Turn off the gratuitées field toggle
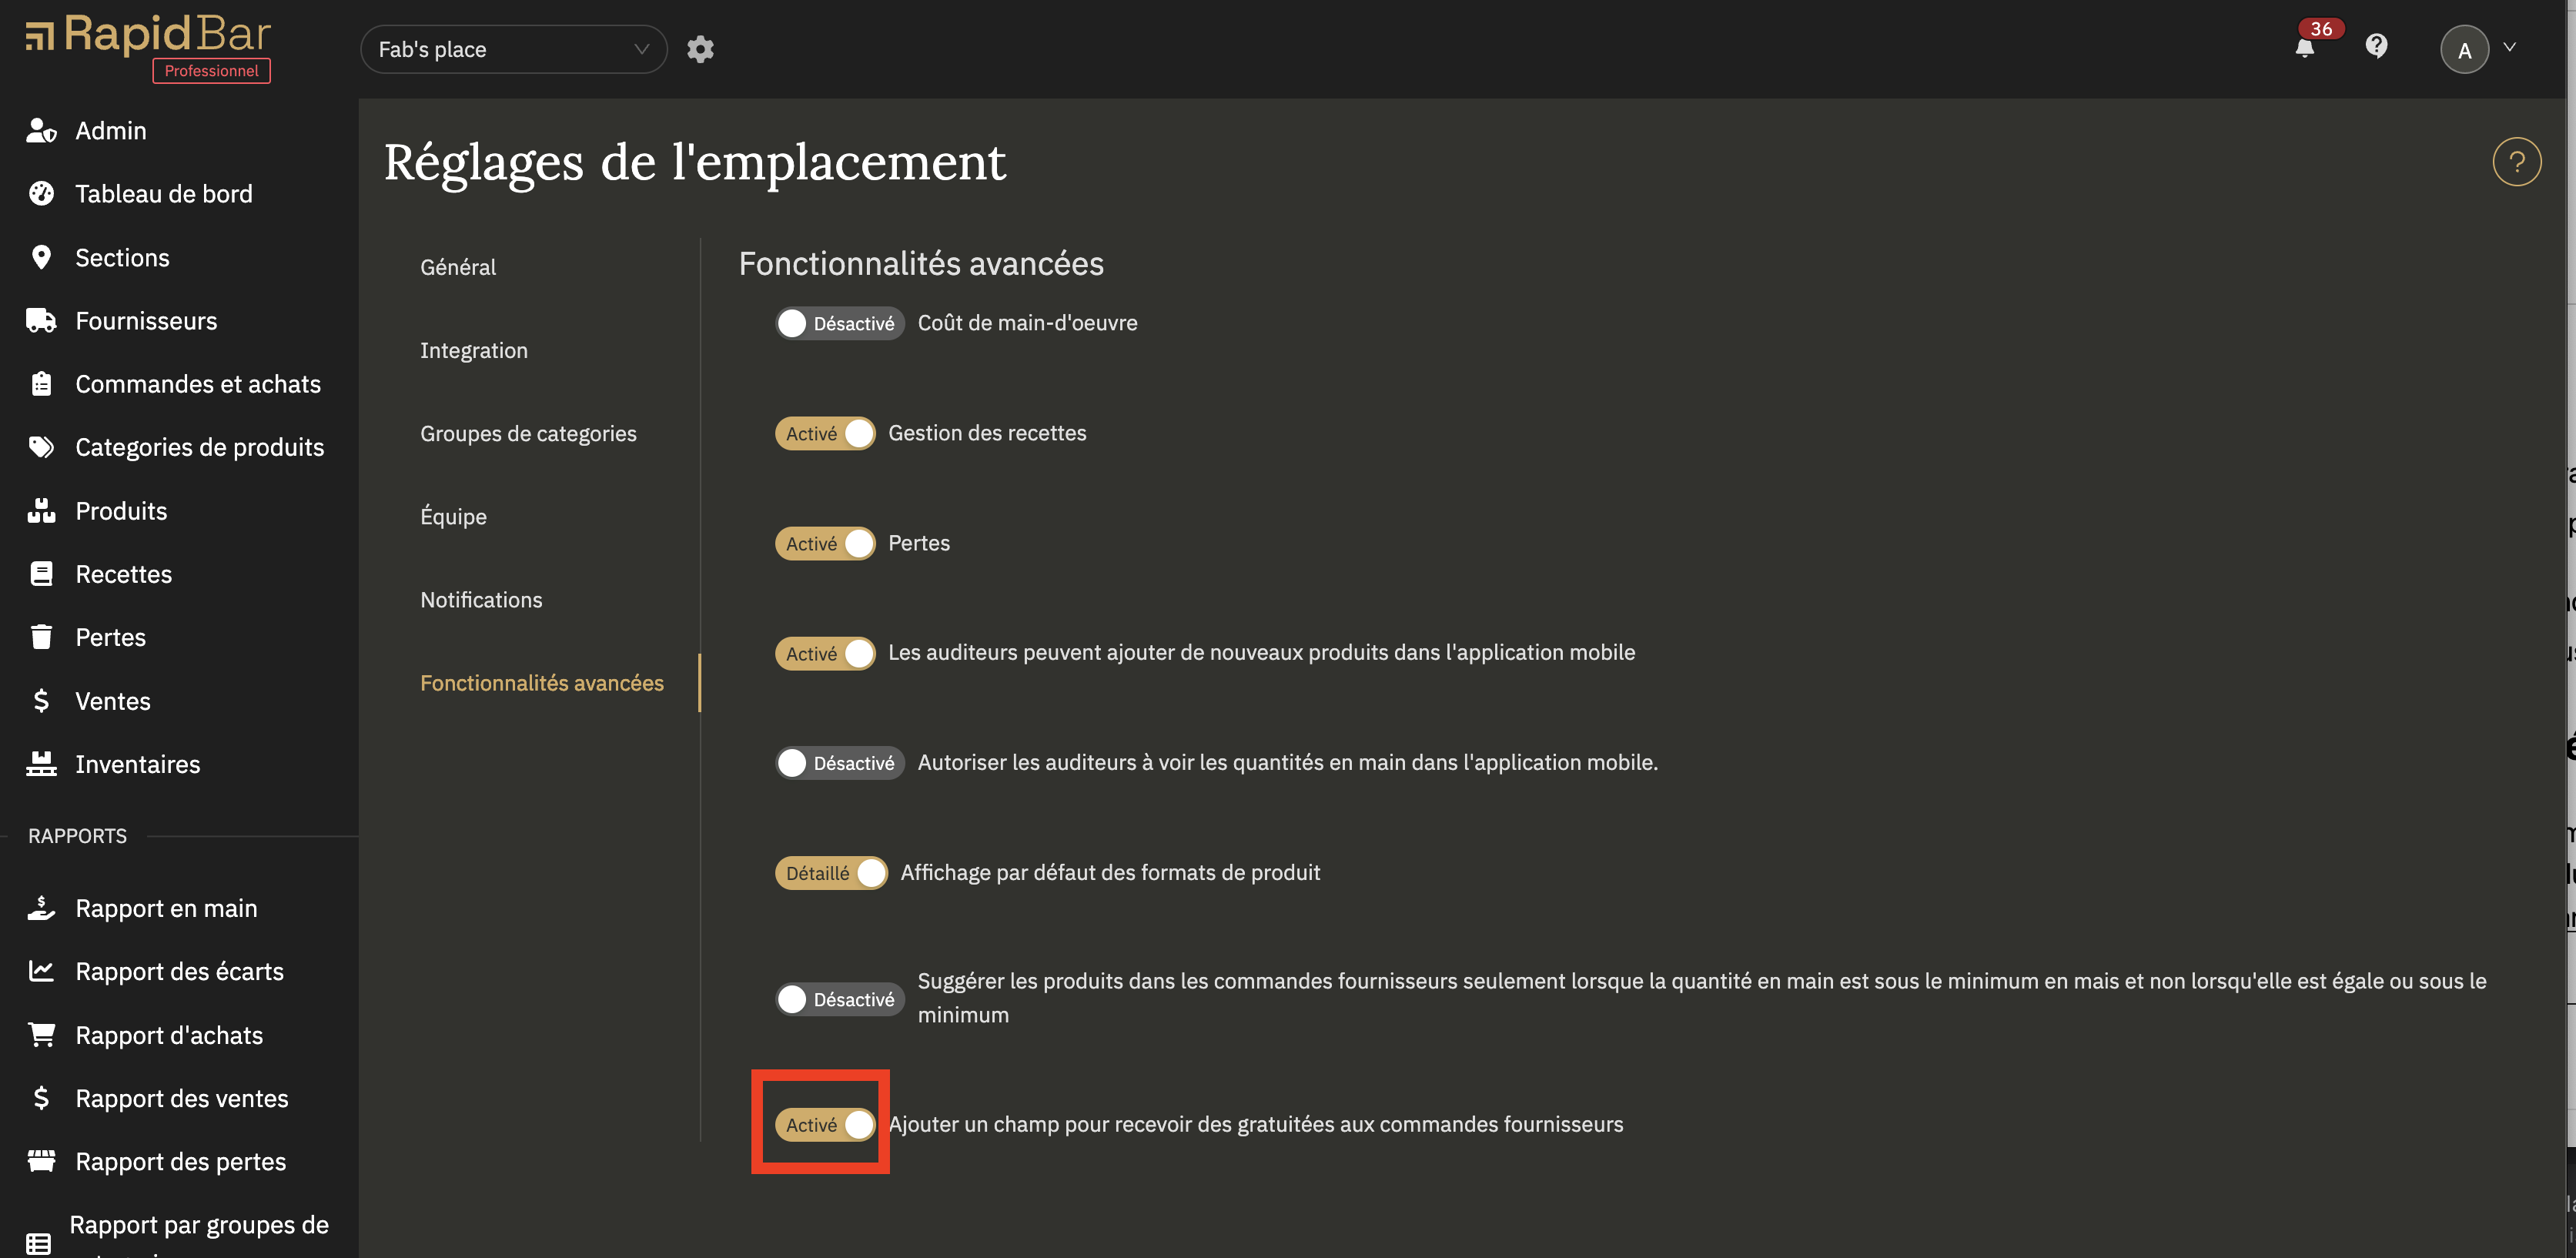Viewport: 2576px width, 1258px height. pyautogui.click(x=825, y=1125)
